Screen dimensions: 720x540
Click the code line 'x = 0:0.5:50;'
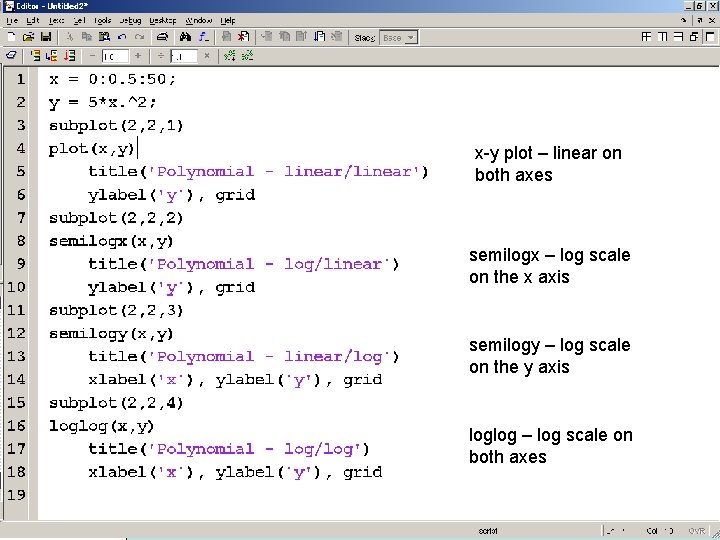point(112,79)
